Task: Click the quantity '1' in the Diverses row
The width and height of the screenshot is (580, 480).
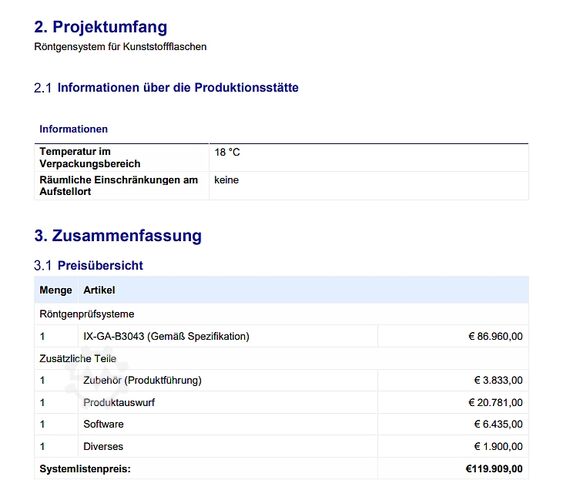Action: click(x=42, y=447)
